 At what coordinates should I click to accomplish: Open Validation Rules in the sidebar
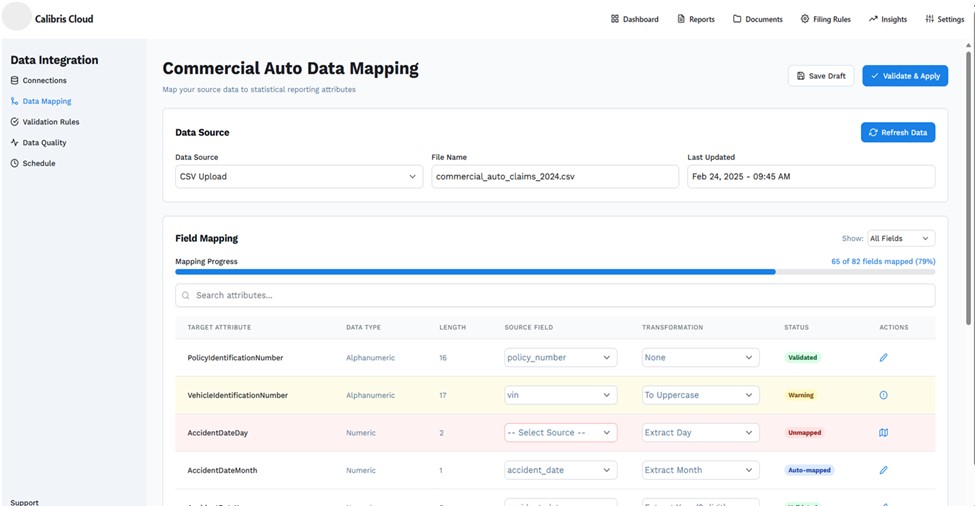tap(50, 122)
